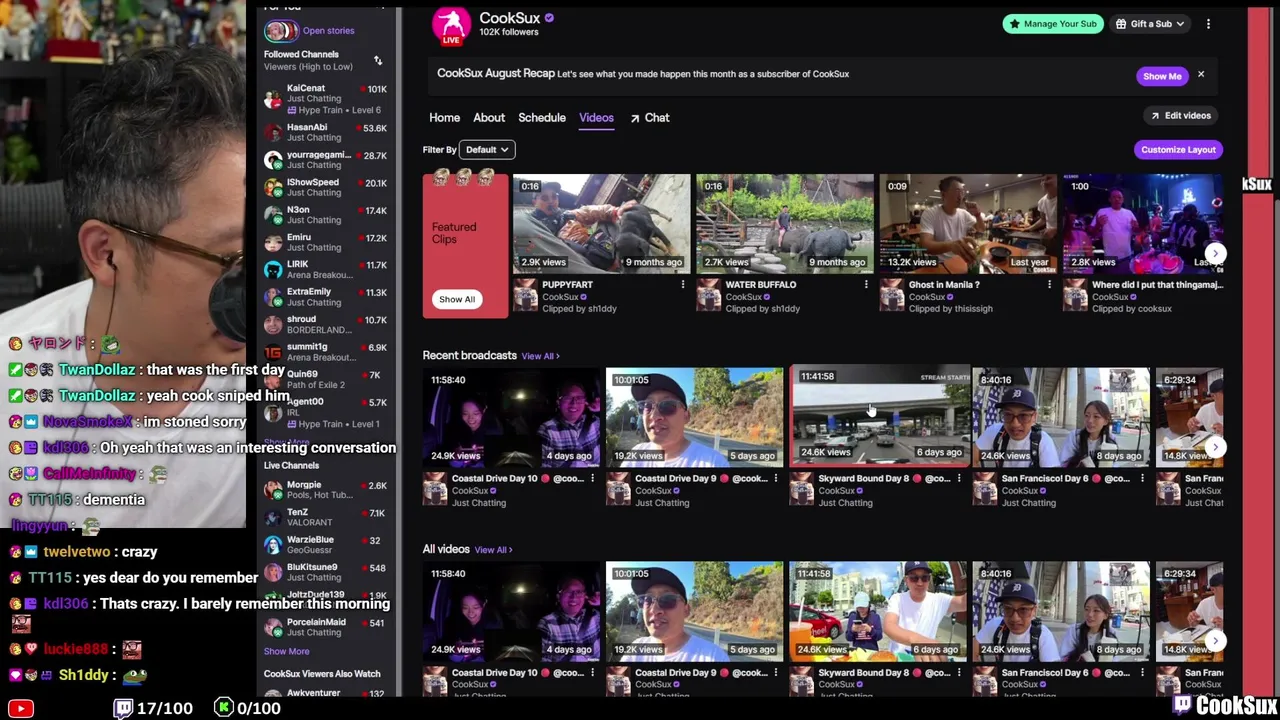Dismiss the CookSux August Recap banner

point(1201,75)
